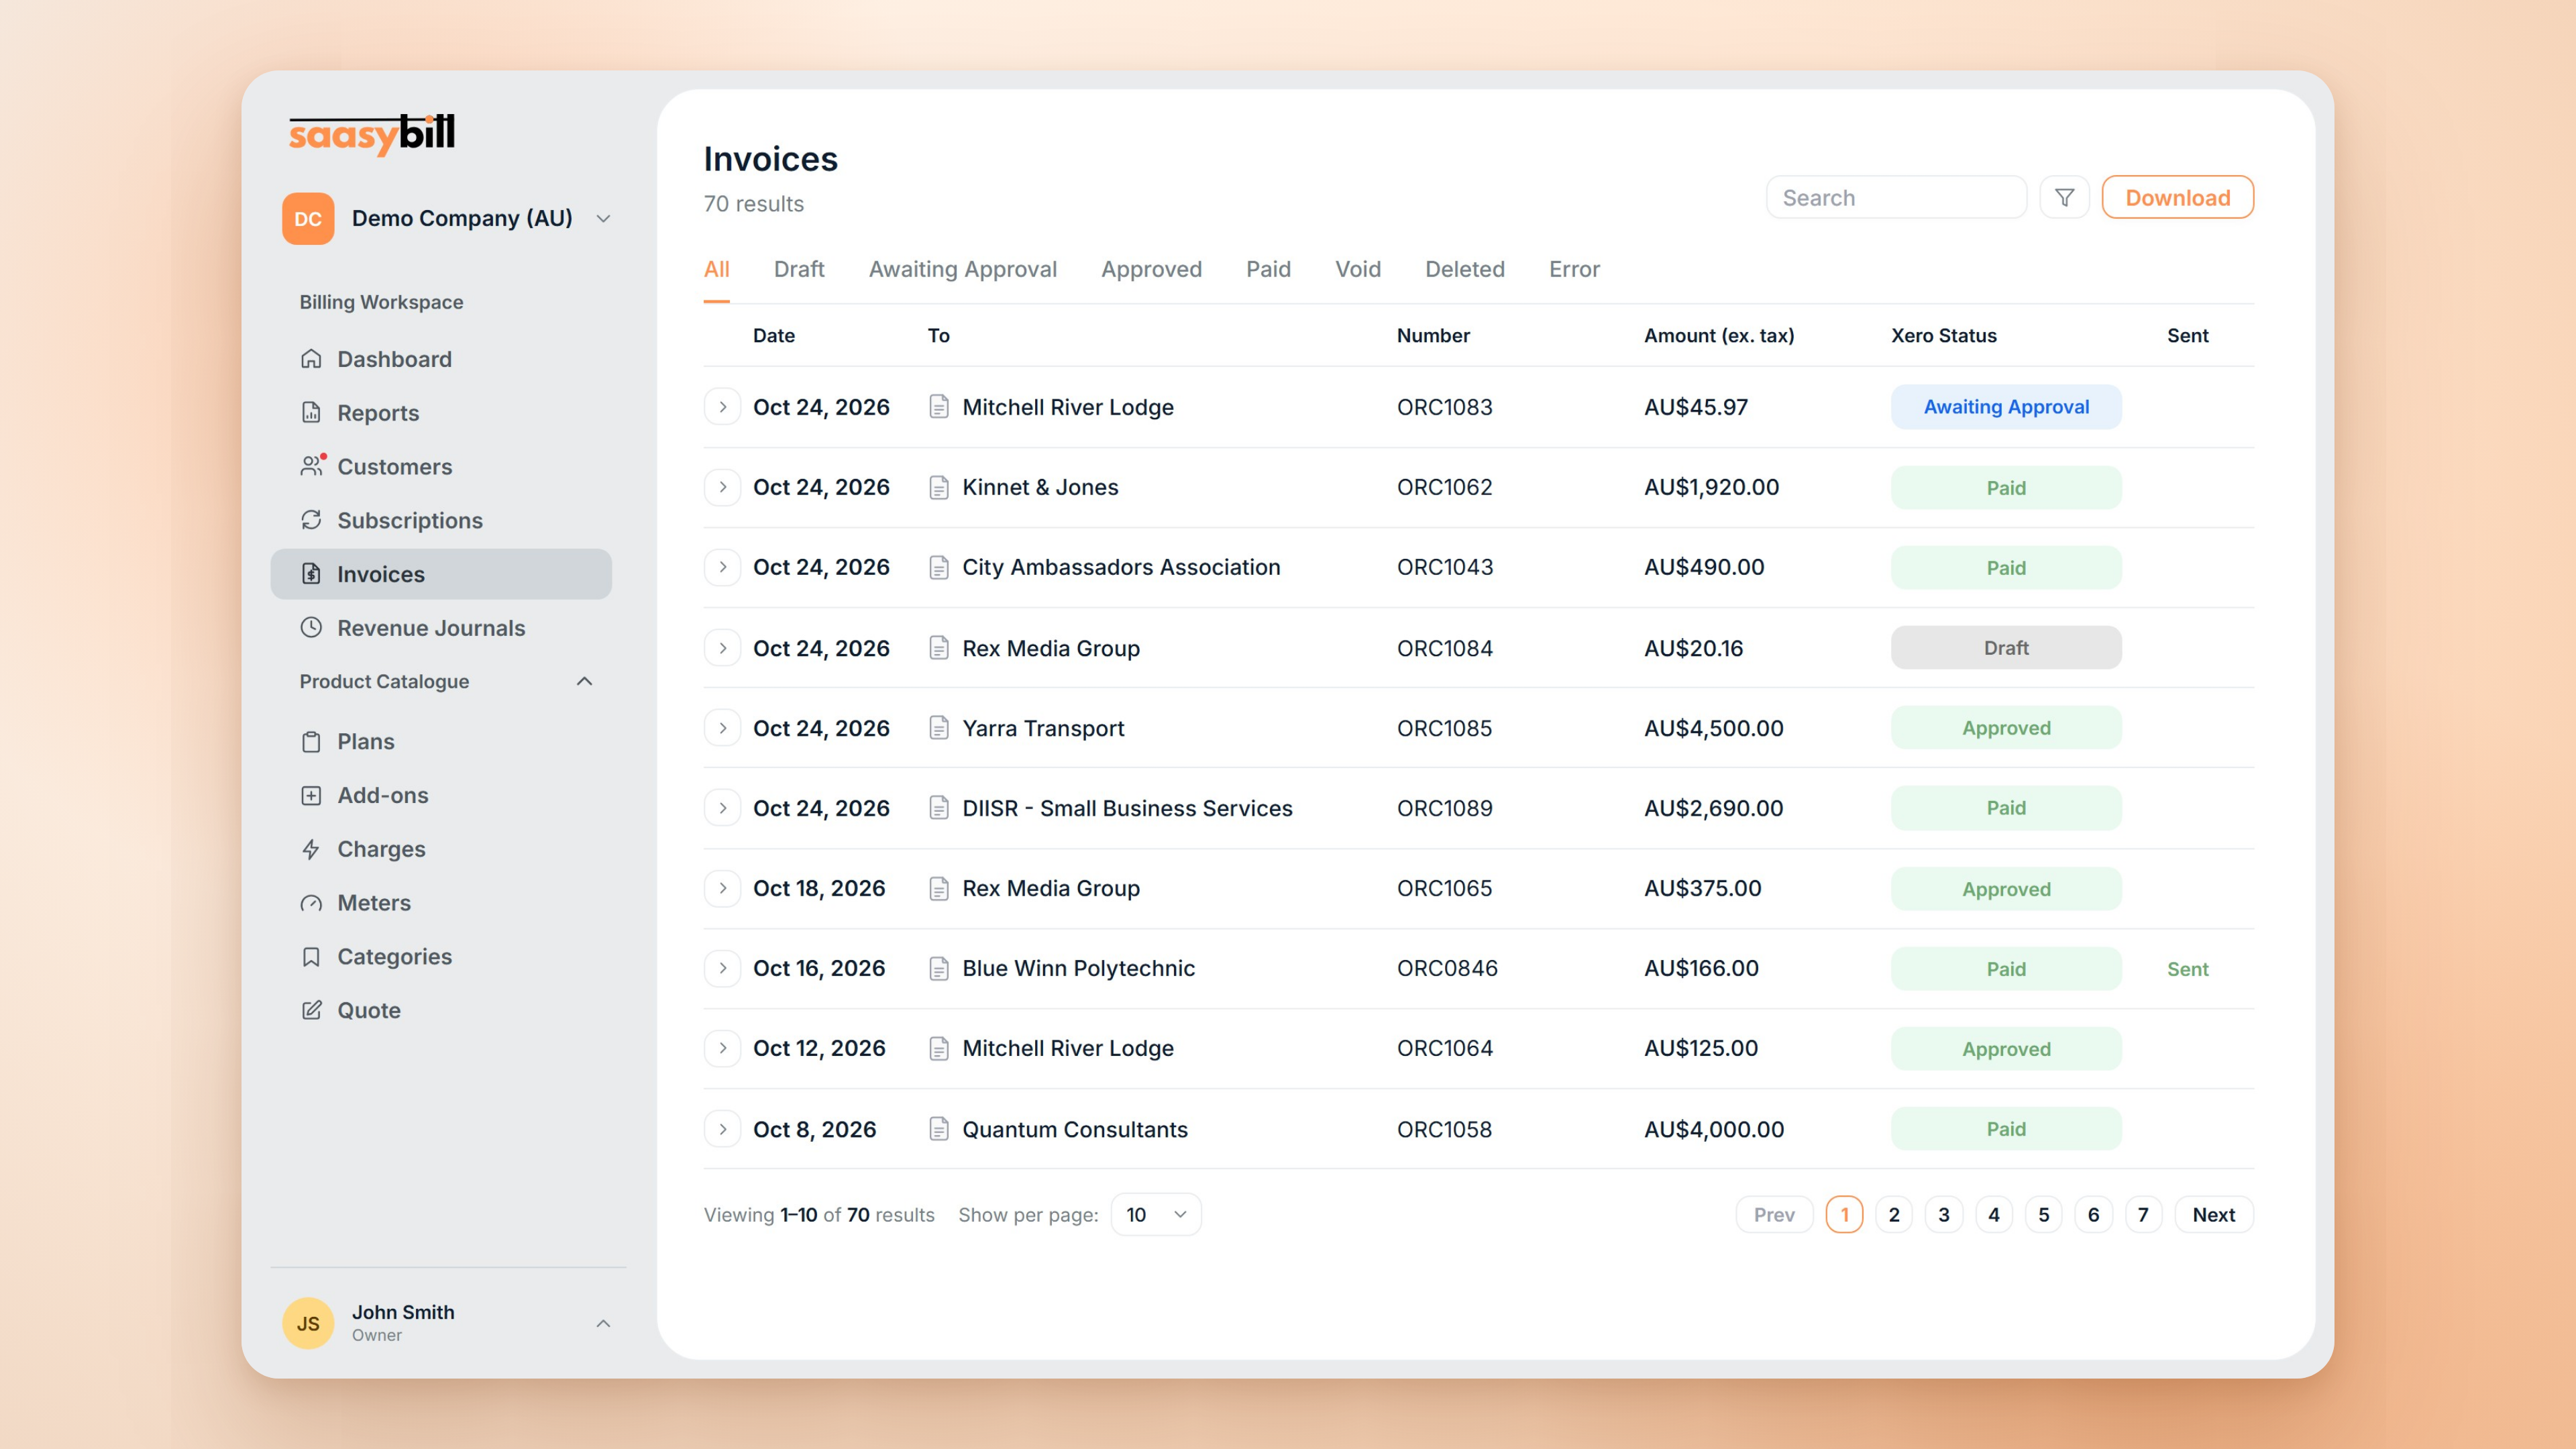Click the amount AU$4,500.00
Viewport: 2576px width, 1449px height.
point(1713,728)
